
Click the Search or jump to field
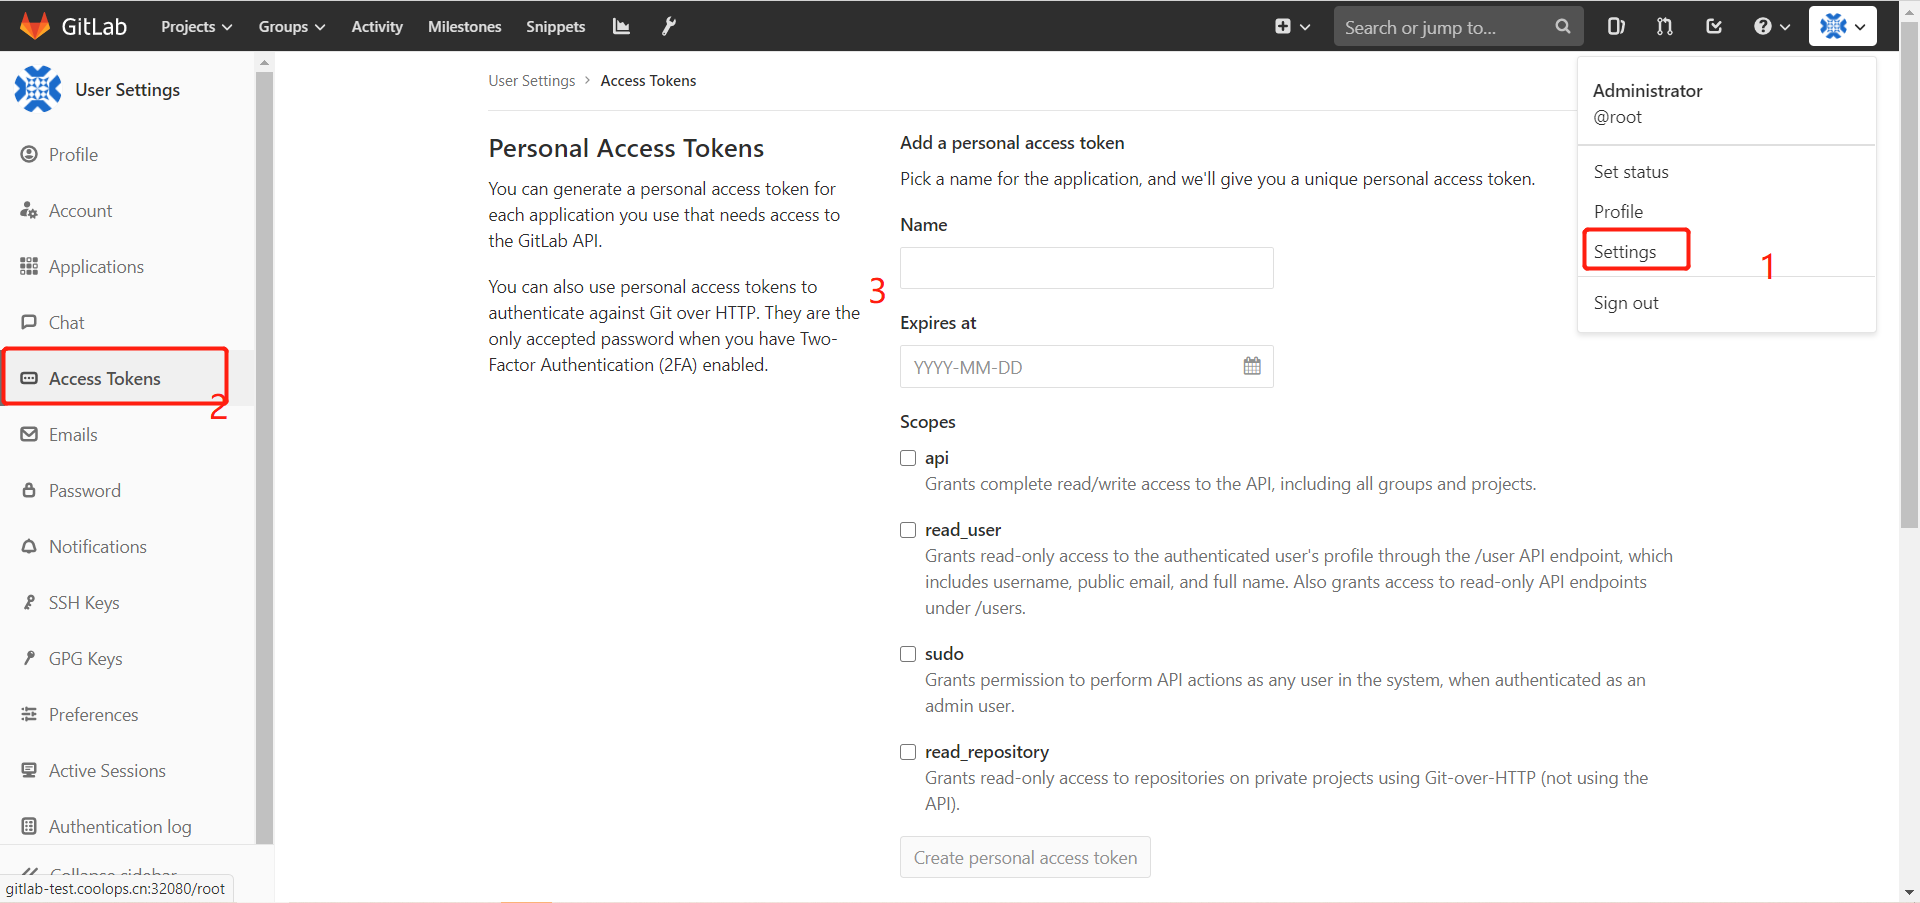[x=1458, y=27]
